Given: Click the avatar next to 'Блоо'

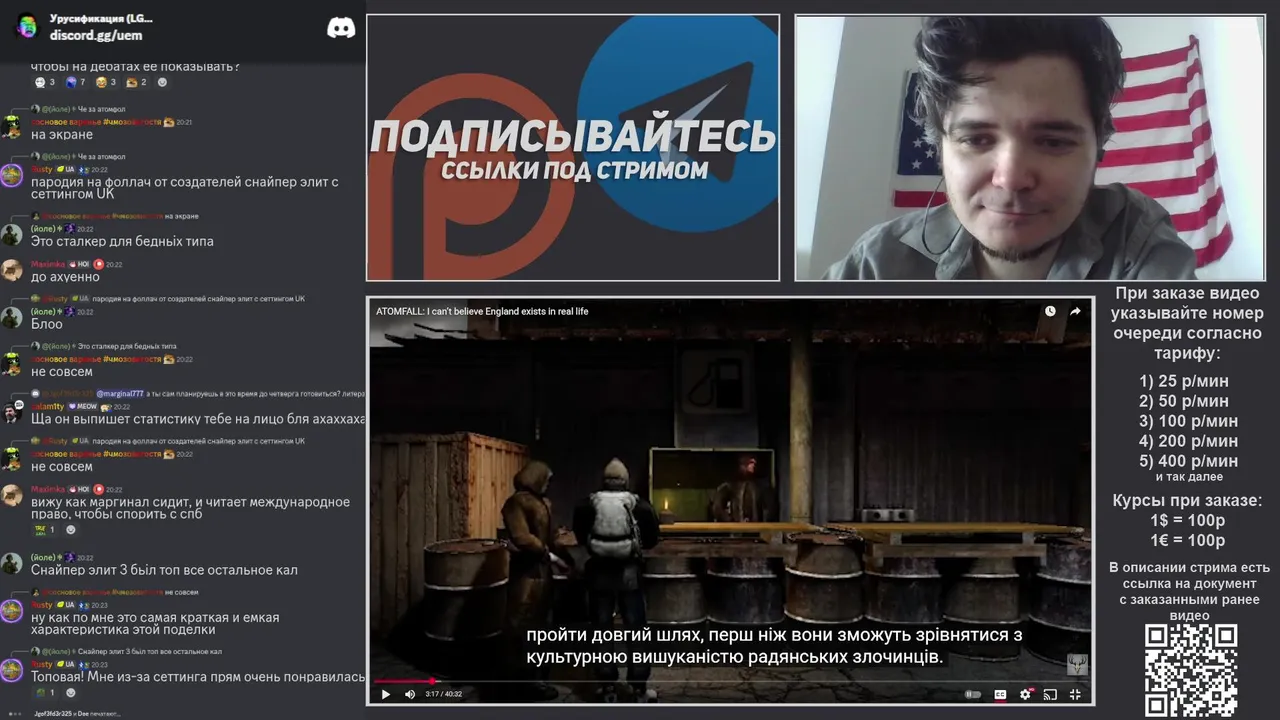Looking at the screenshot, I should pos(11,318).
